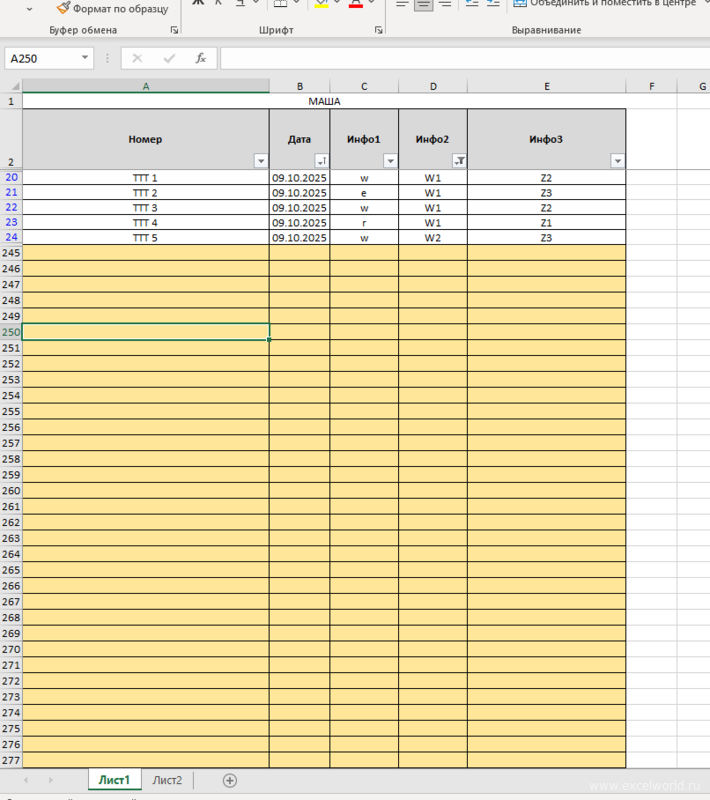Open the Дата column filter dropdown
Viewport: 710px width, 800px height.
pyautogui.click(x=321, y=161)
